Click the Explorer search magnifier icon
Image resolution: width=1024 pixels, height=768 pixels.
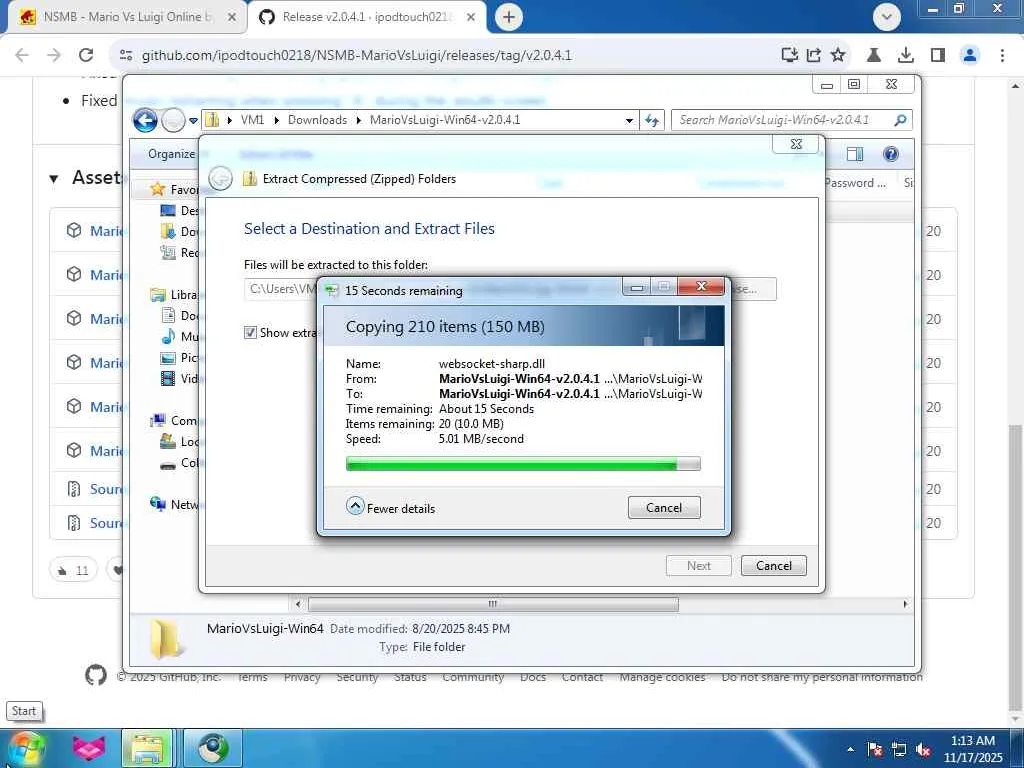900,120
